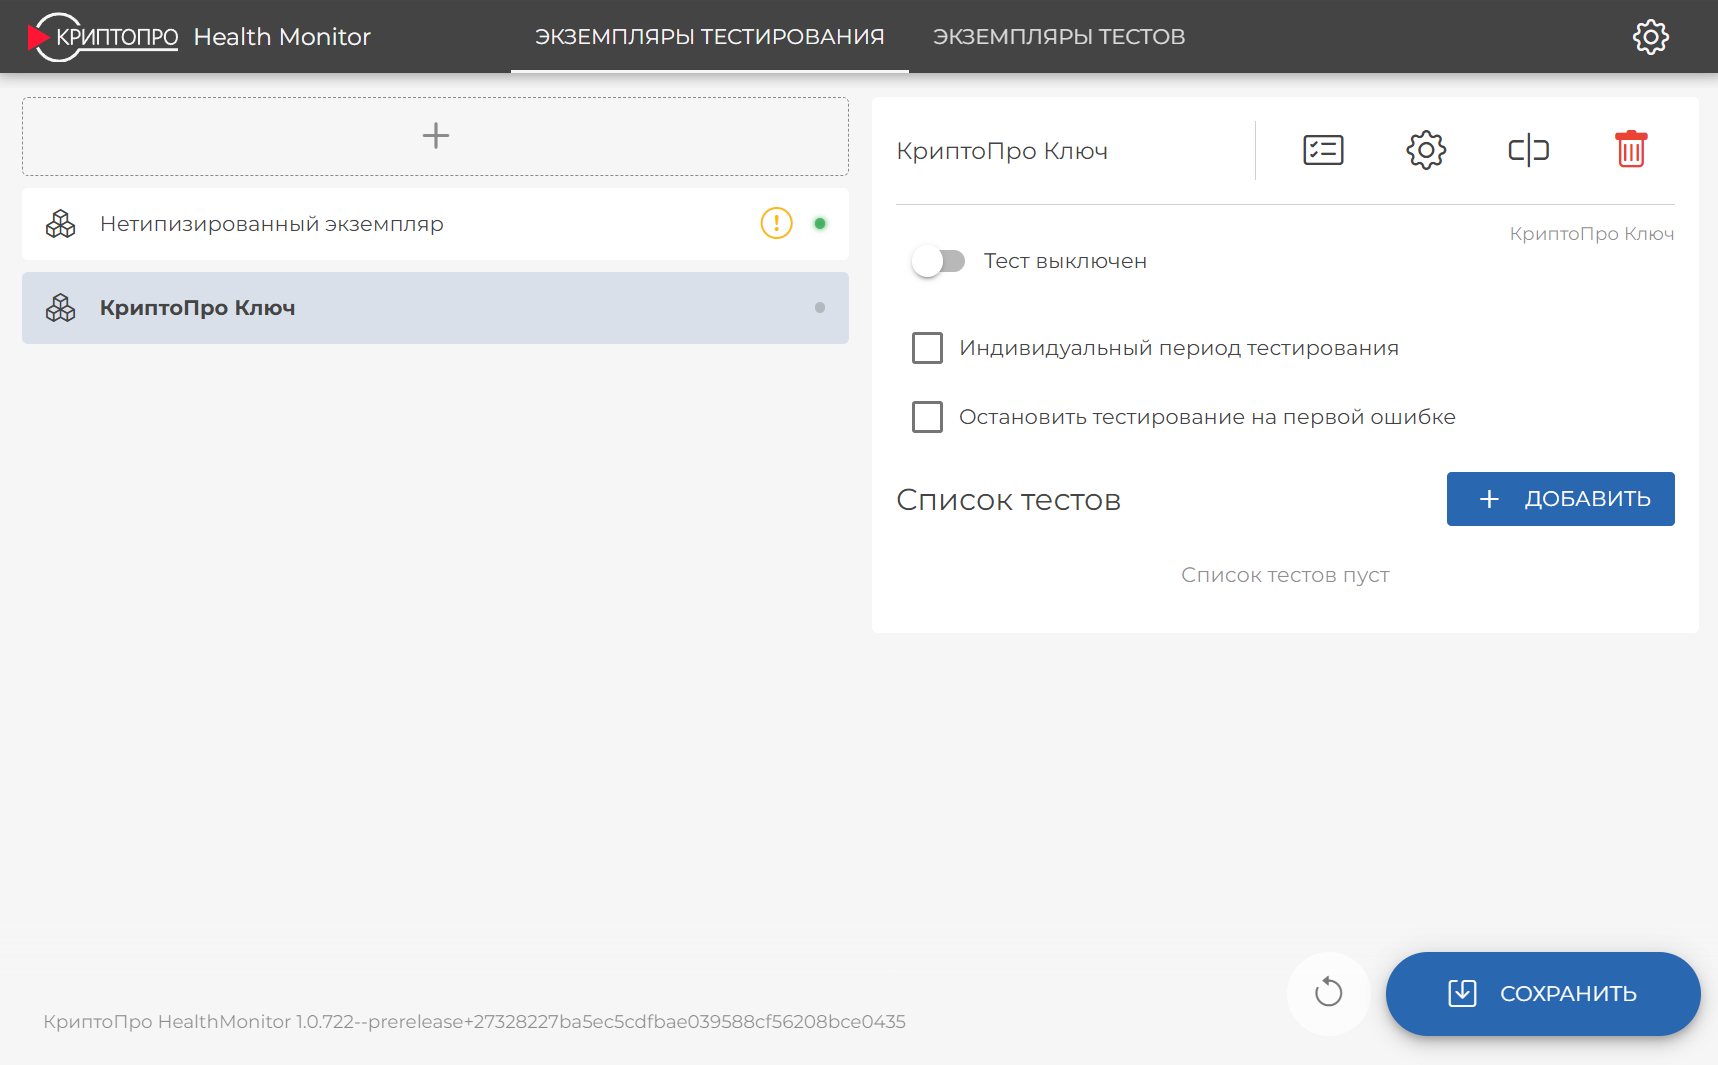
Task: Click grey status dot of КриптоПро Ключ
Action: [820, 308]
